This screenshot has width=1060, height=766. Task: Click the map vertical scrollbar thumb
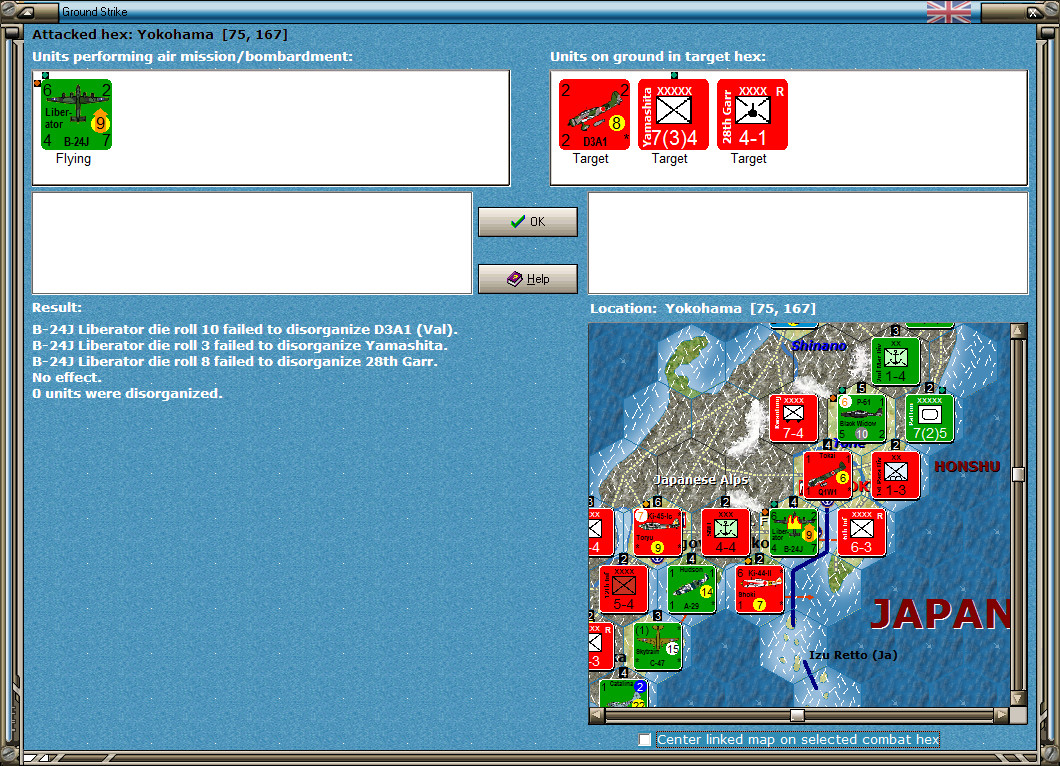click(x=1018, y=474)
